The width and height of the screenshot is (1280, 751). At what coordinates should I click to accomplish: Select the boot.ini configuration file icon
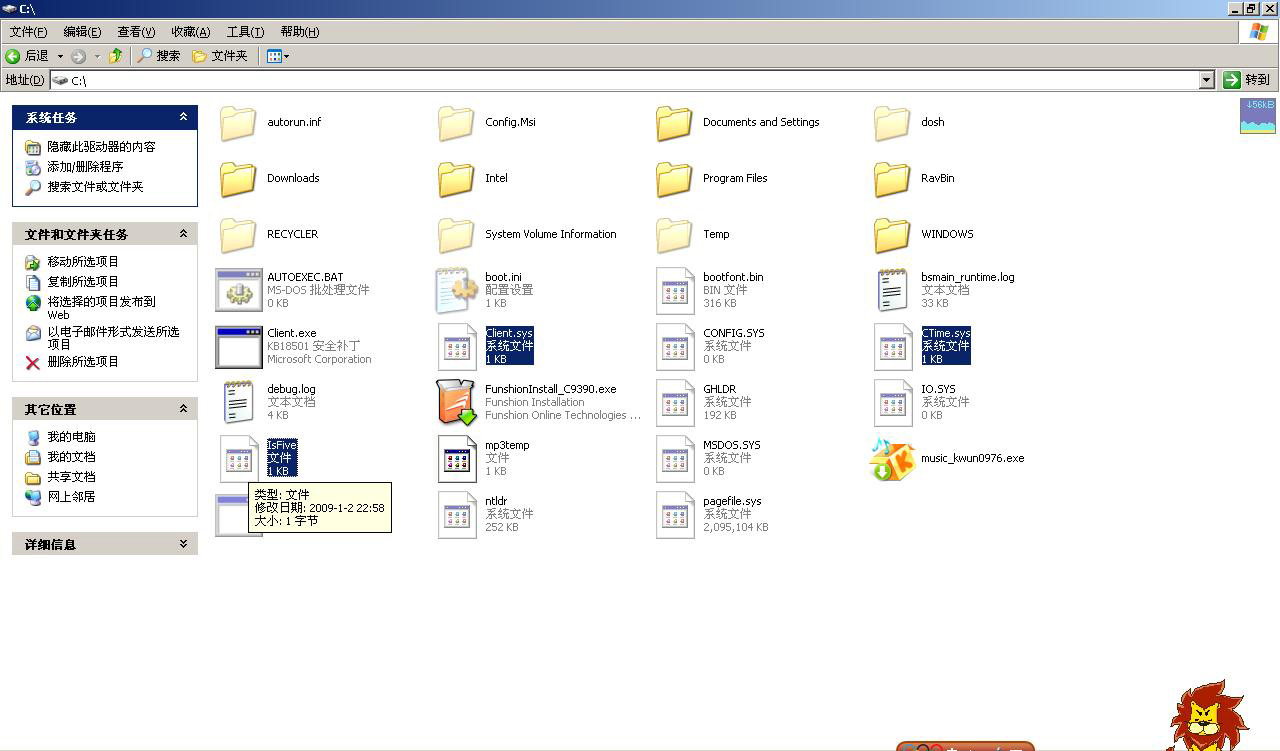[x=456, y=290]
